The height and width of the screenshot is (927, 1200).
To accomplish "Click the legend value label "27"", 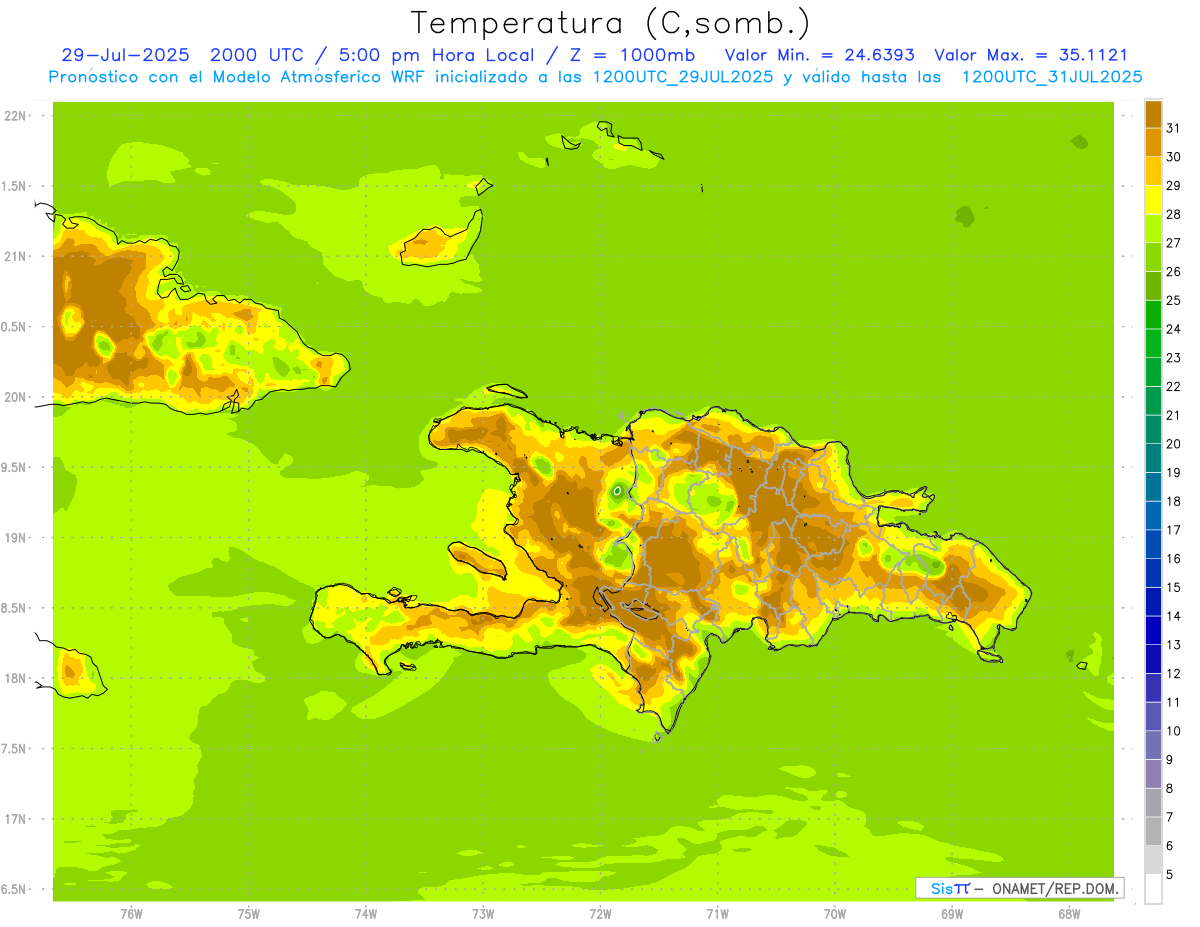I will (1173, 243).
